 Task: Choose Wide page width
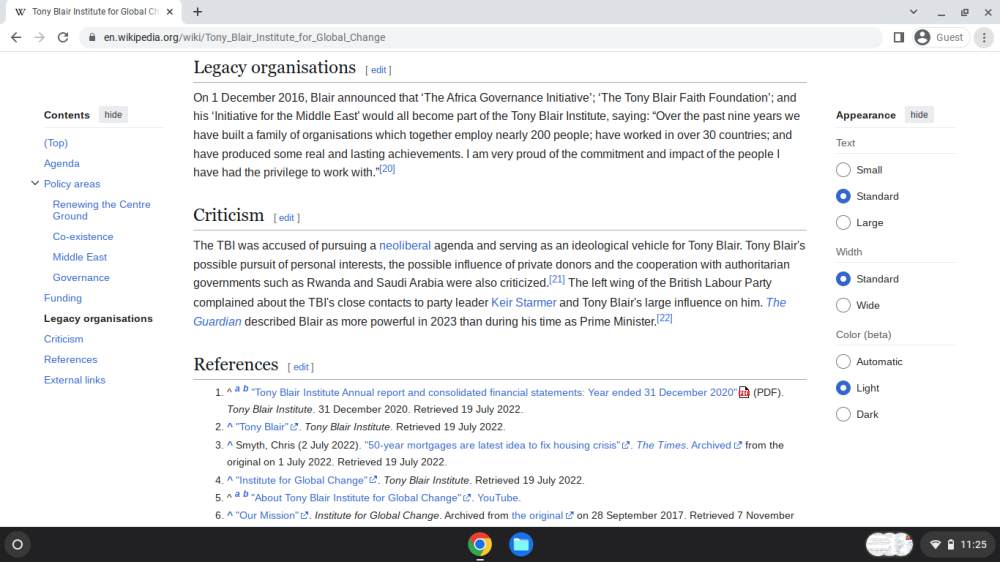[843, 306]
